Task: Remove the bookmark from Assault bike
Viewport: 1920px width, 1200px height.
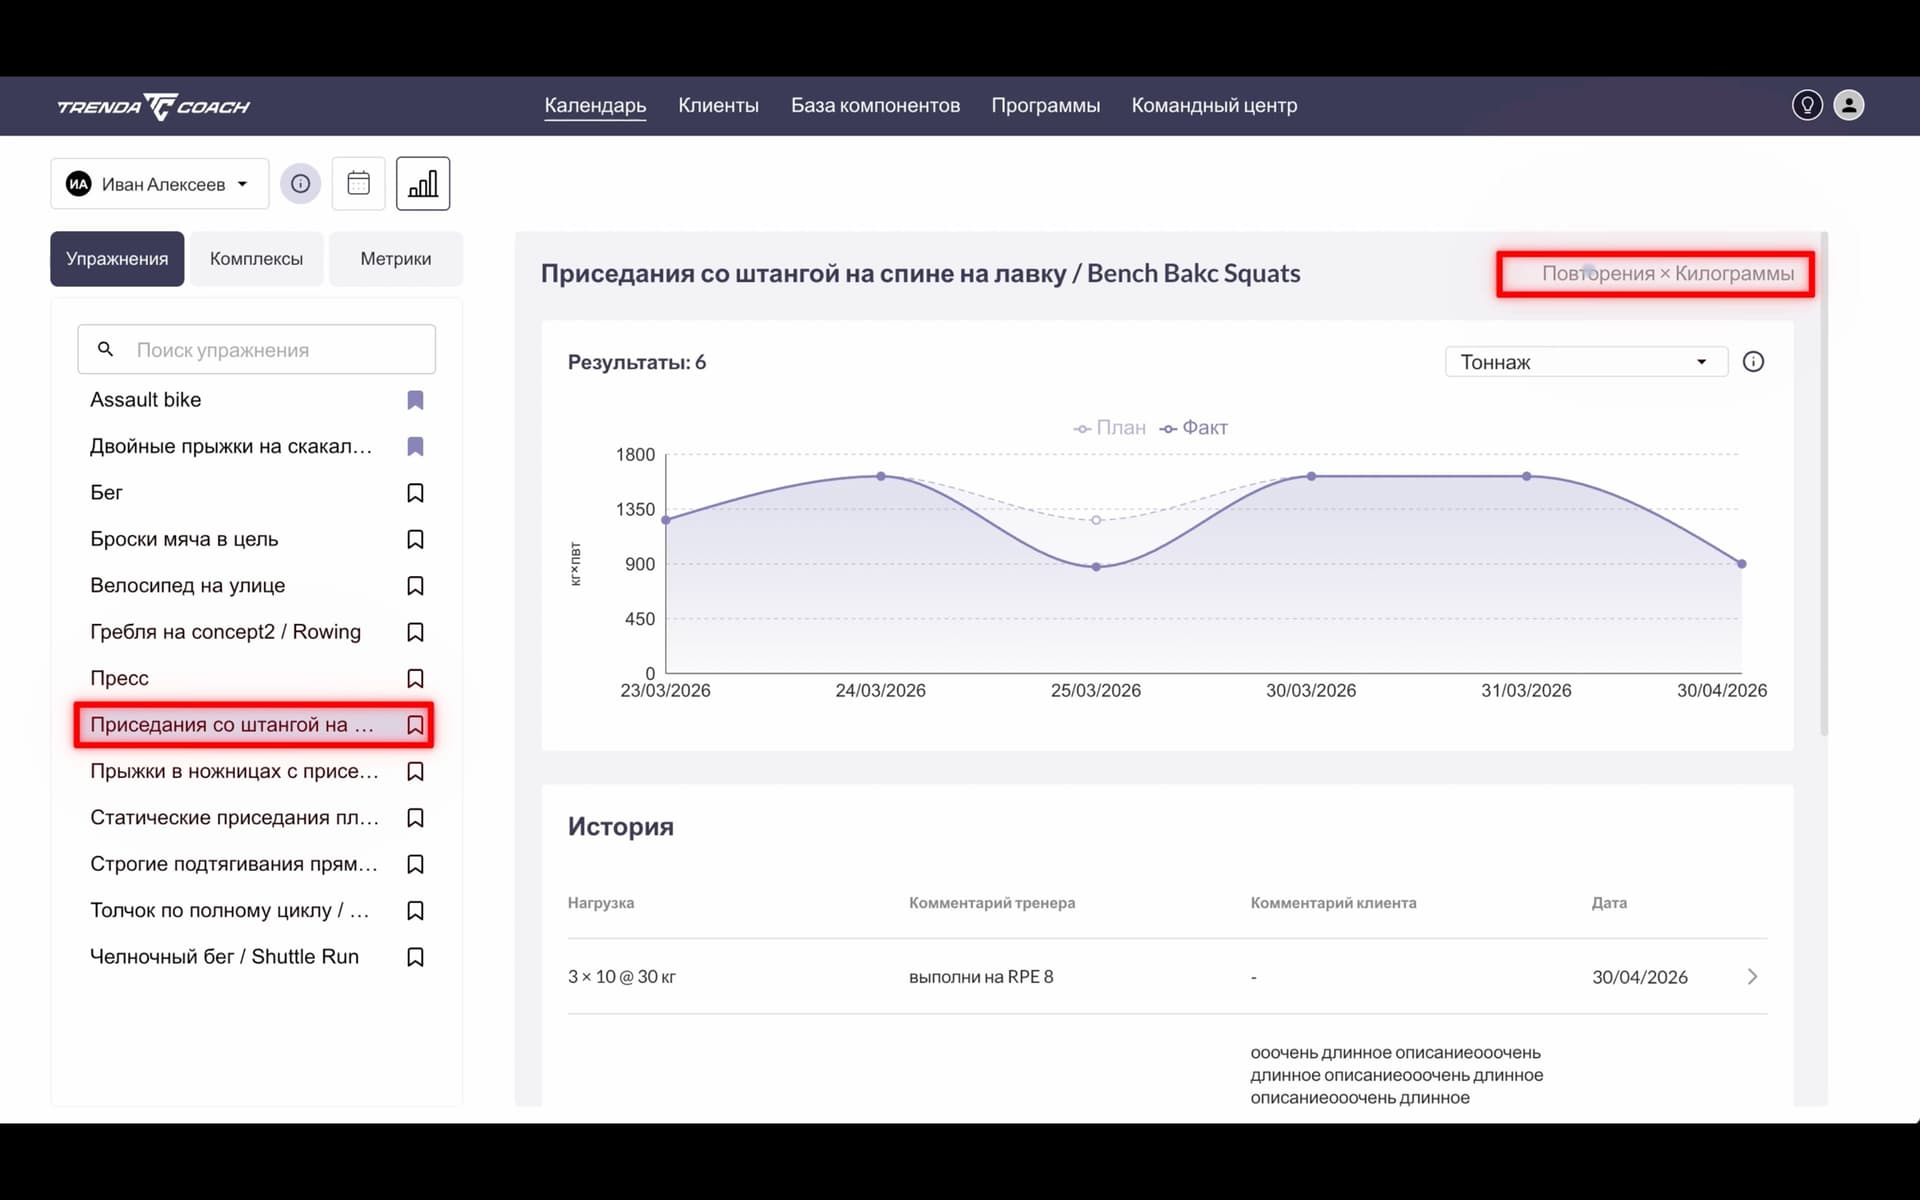Action: point(415,400)
